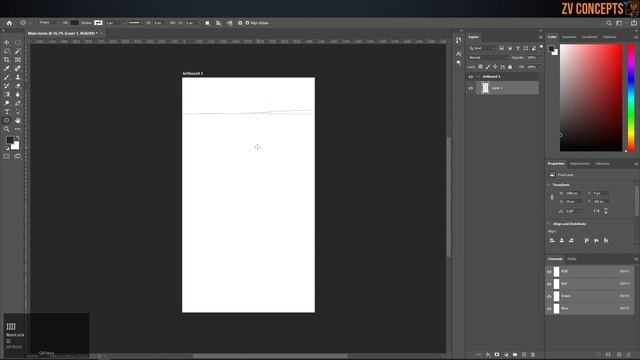Click Add layer style fx icon
640x360 pixels.
click(x=488, y=355)
